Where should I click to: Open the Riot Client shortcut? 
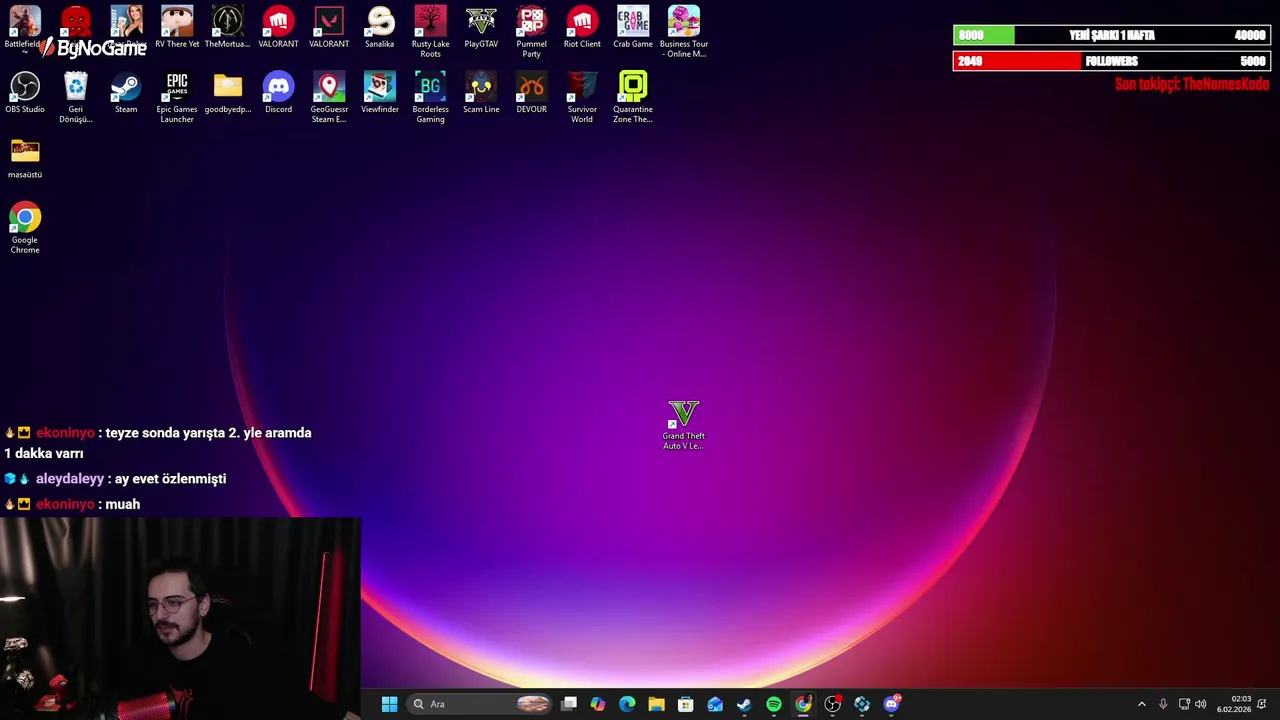pyautogui.click(x=582, y=27)
